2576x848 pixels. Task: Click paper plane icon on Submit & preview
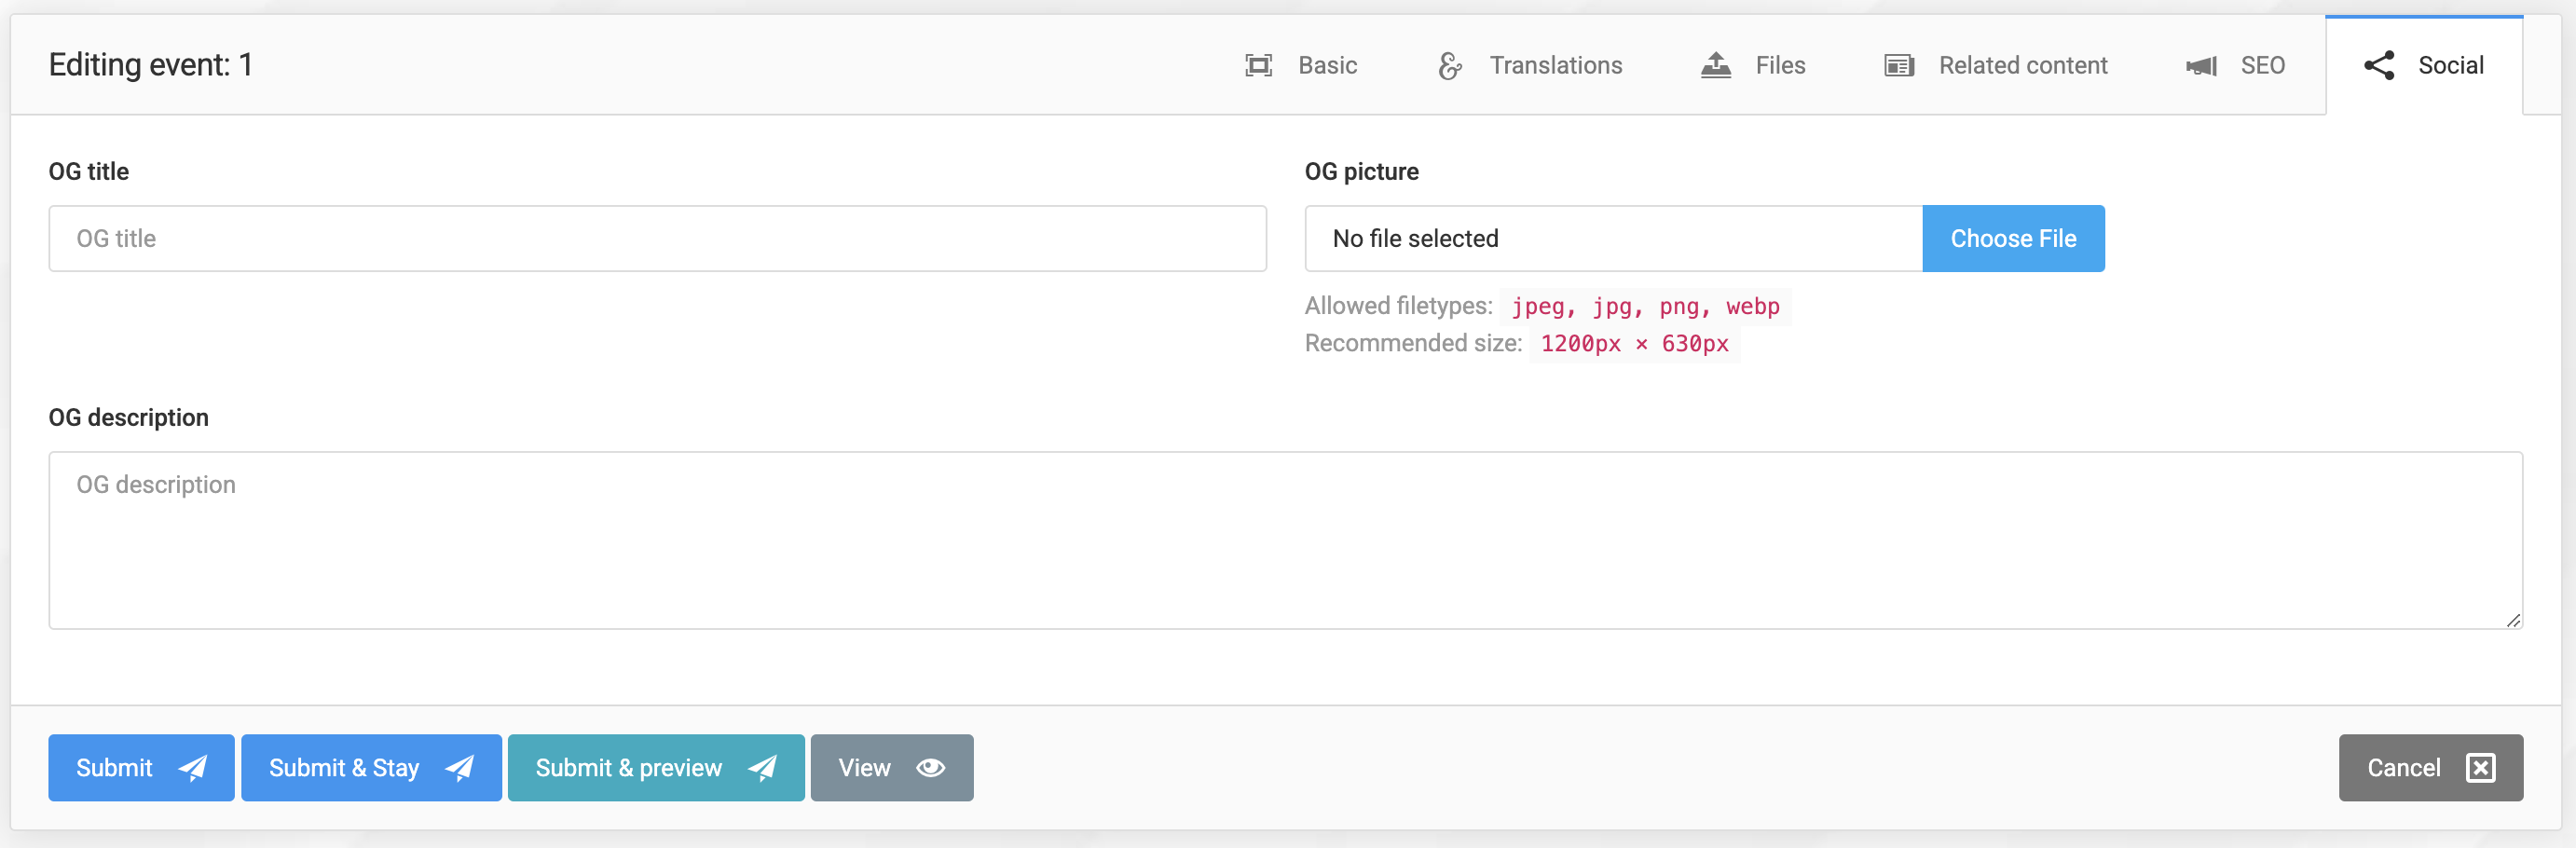point(762,768)
